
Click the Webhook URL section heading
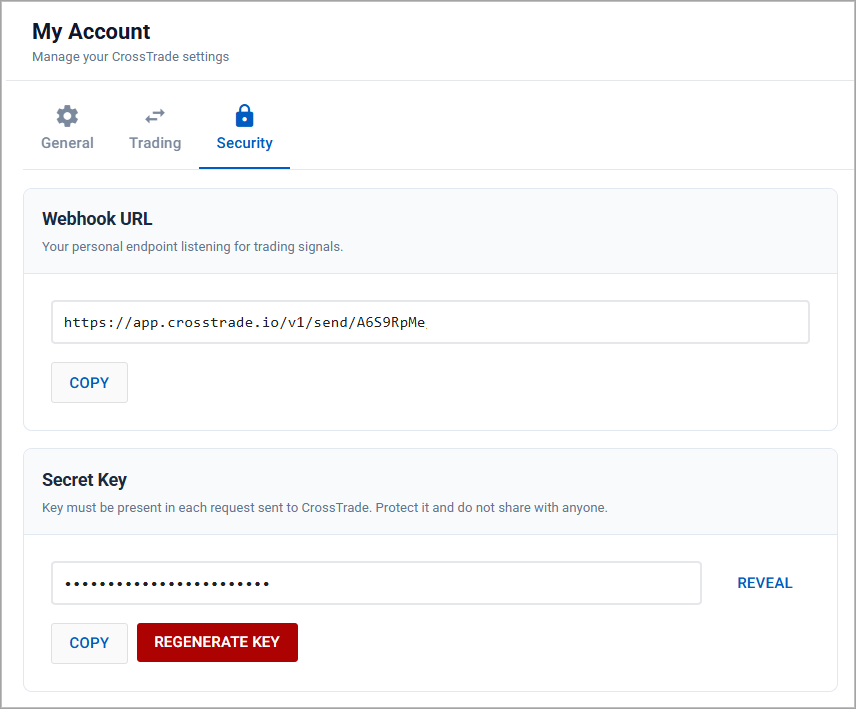(97, 219)
